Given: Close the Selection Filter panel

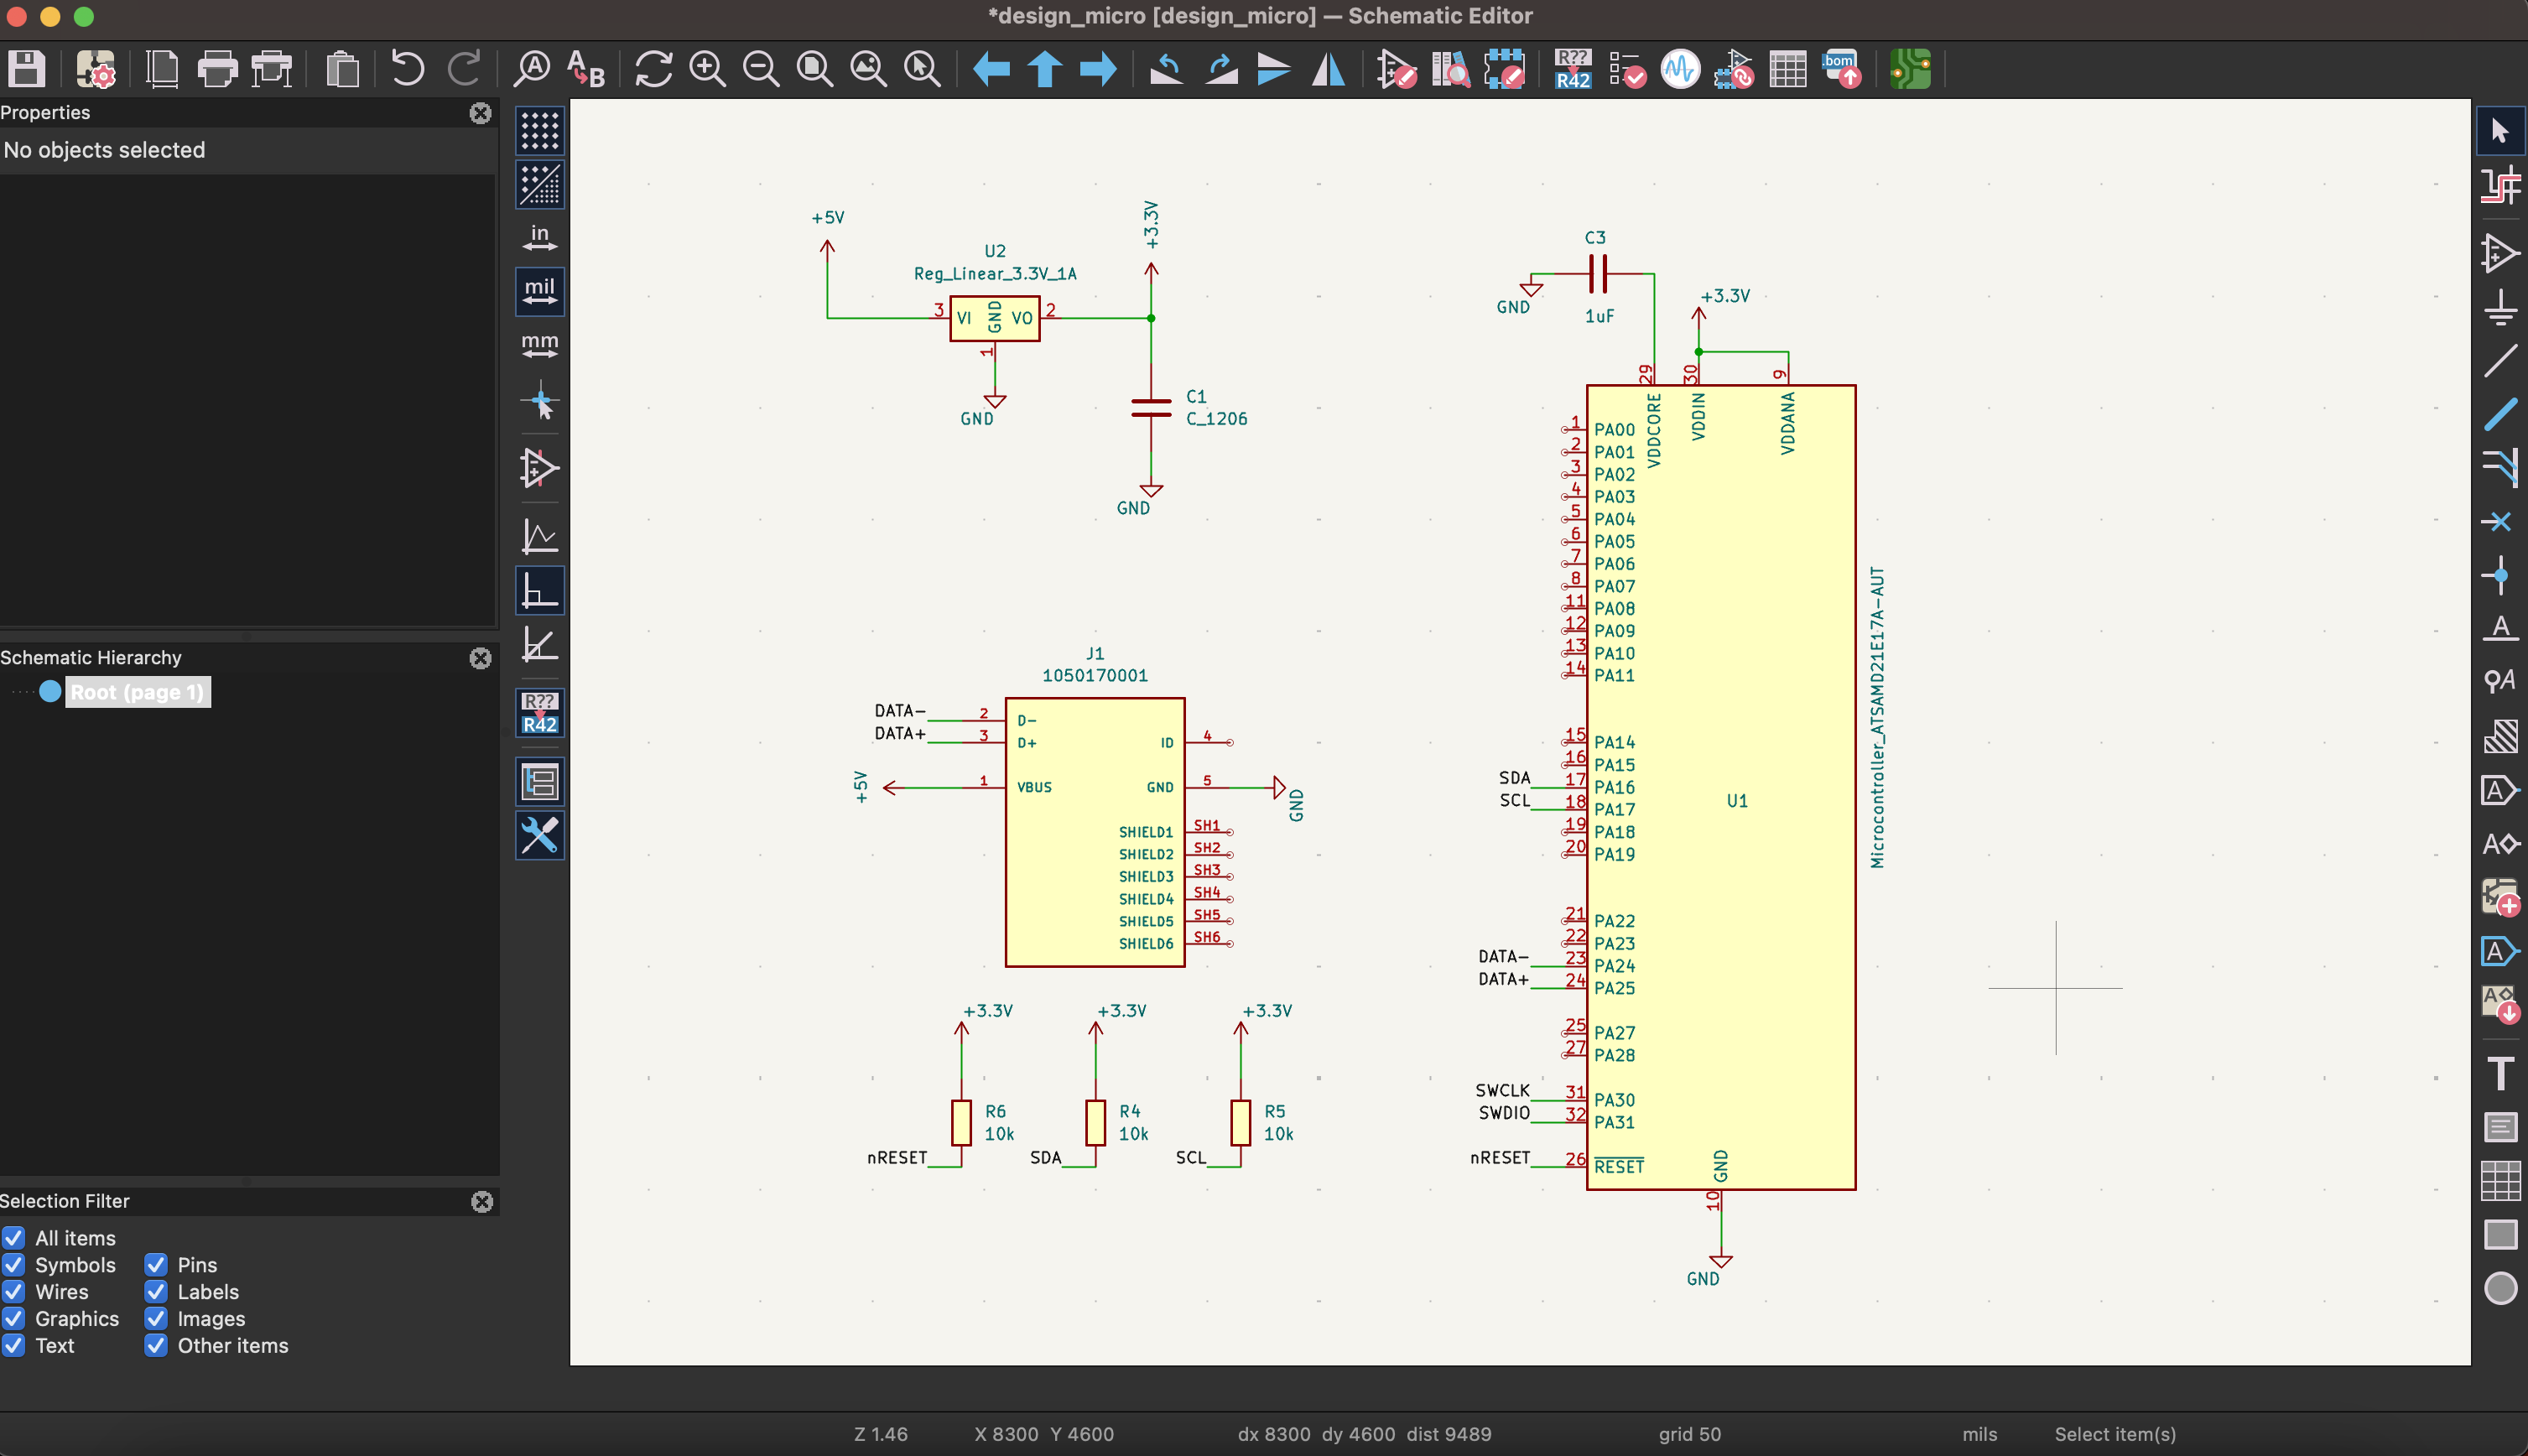Looking at the screenshot, I should click(x=484, y=1202).
